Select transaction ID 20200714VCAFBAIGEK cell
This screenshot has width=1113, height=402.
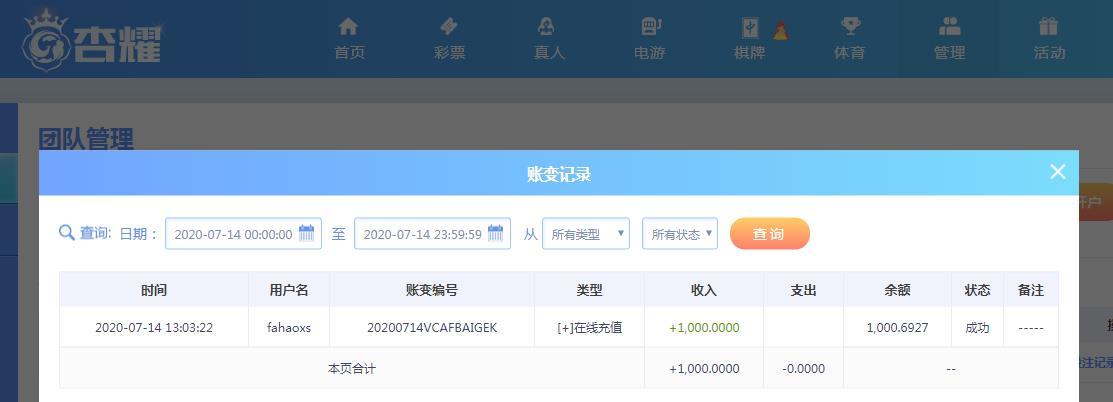point(432,327)
